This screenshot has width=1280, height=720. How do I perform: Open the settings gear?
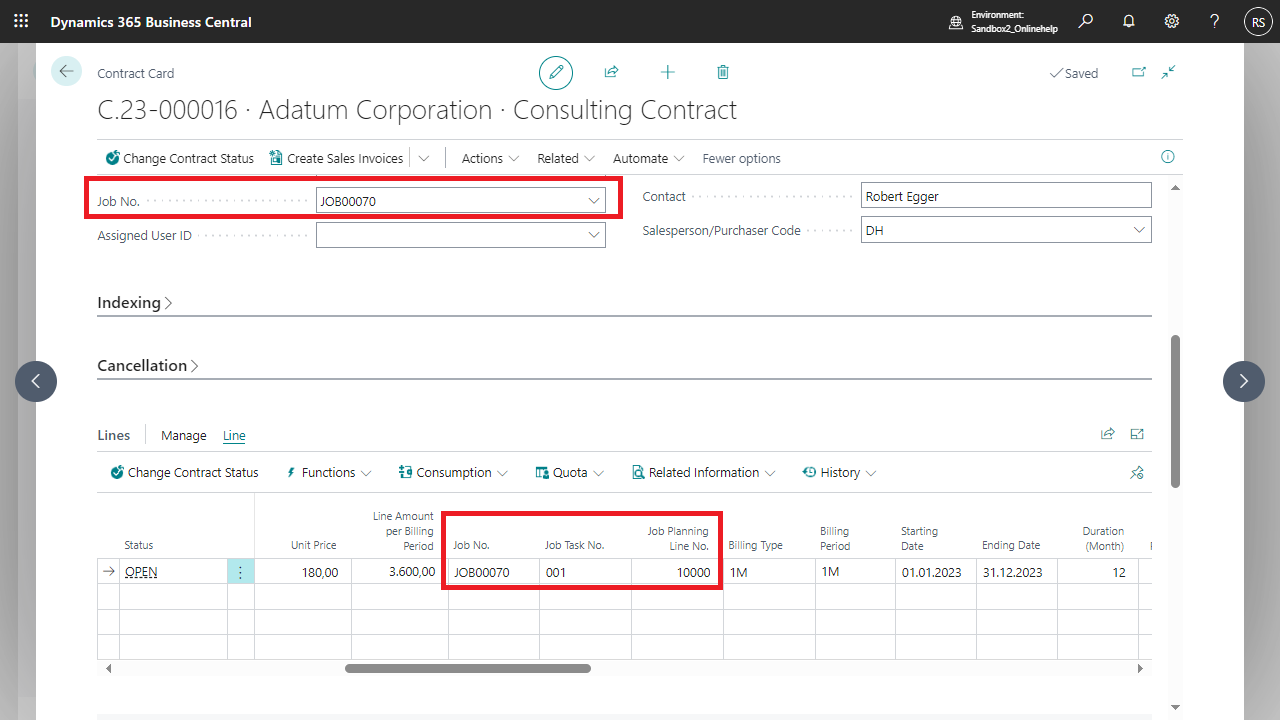point(1172,21)
